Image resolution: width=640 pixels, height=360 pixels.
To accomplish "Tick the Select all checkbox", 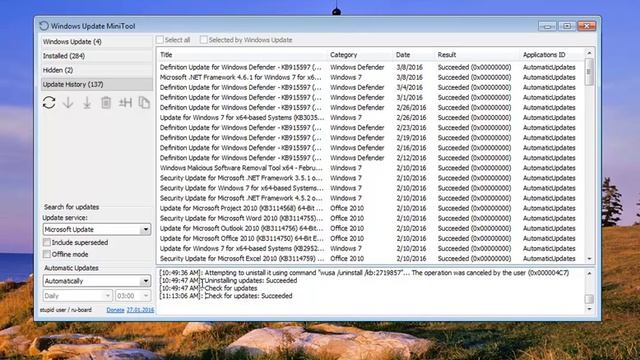I will coord(160,40).
